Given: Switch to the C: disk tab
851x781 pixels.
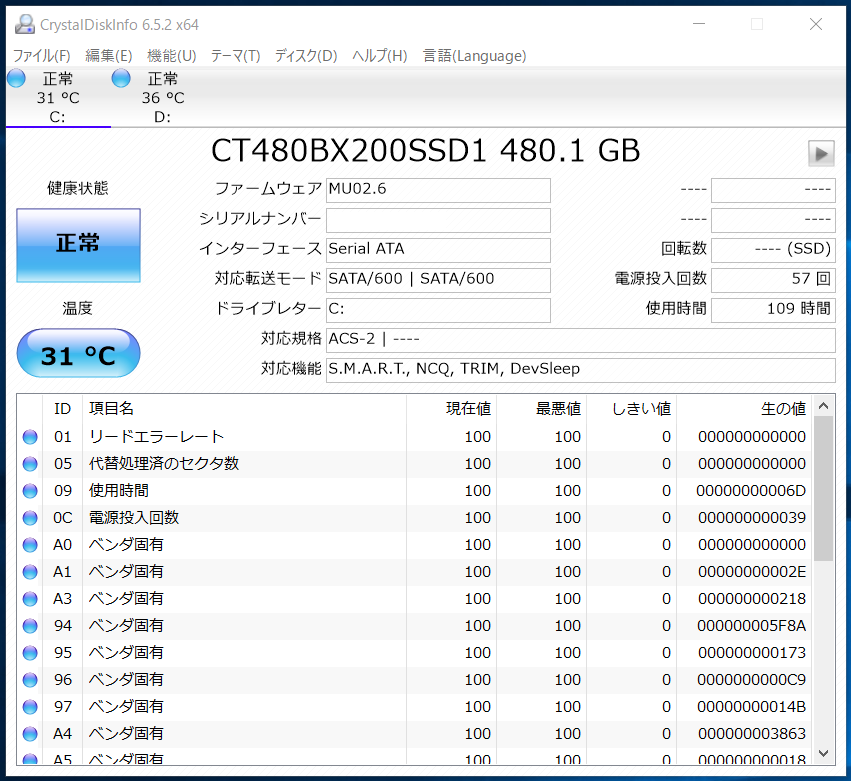Looking at the screenshot, I should coord(59,98).
